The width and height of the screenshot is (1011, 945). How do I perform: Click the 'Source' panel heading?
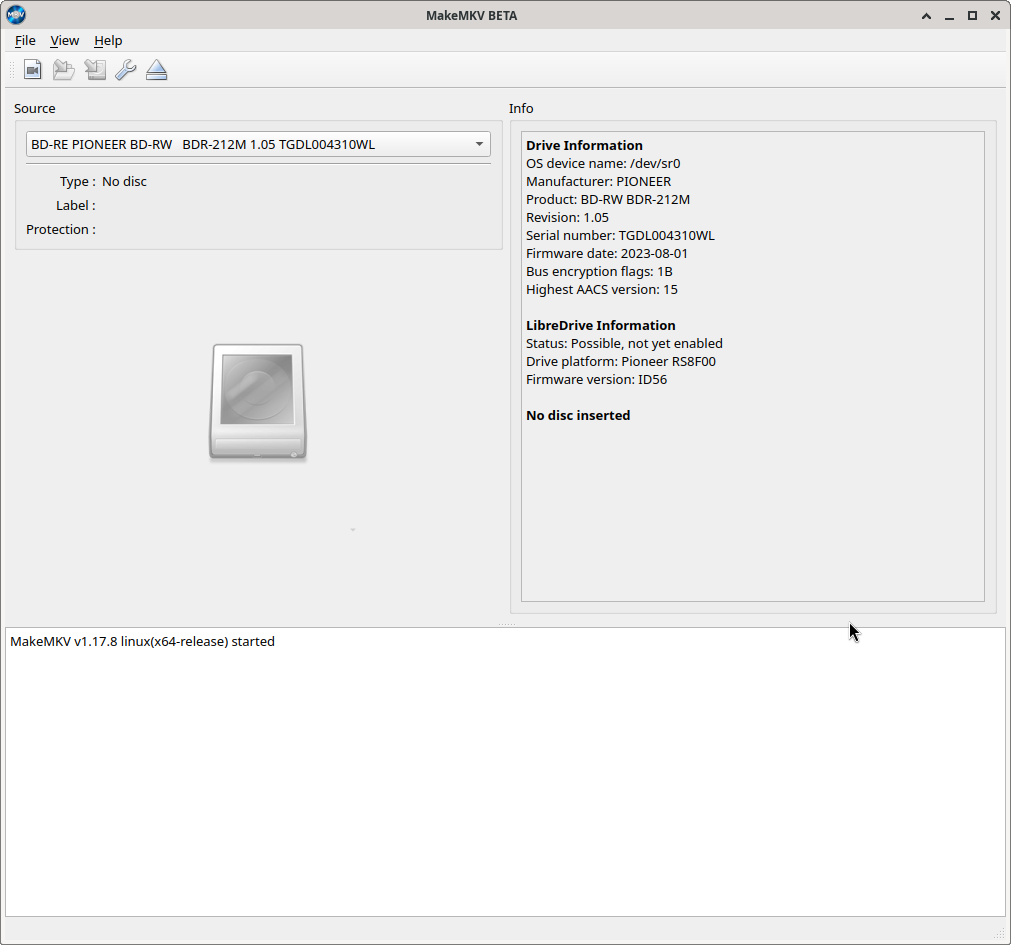coord(35,108)
